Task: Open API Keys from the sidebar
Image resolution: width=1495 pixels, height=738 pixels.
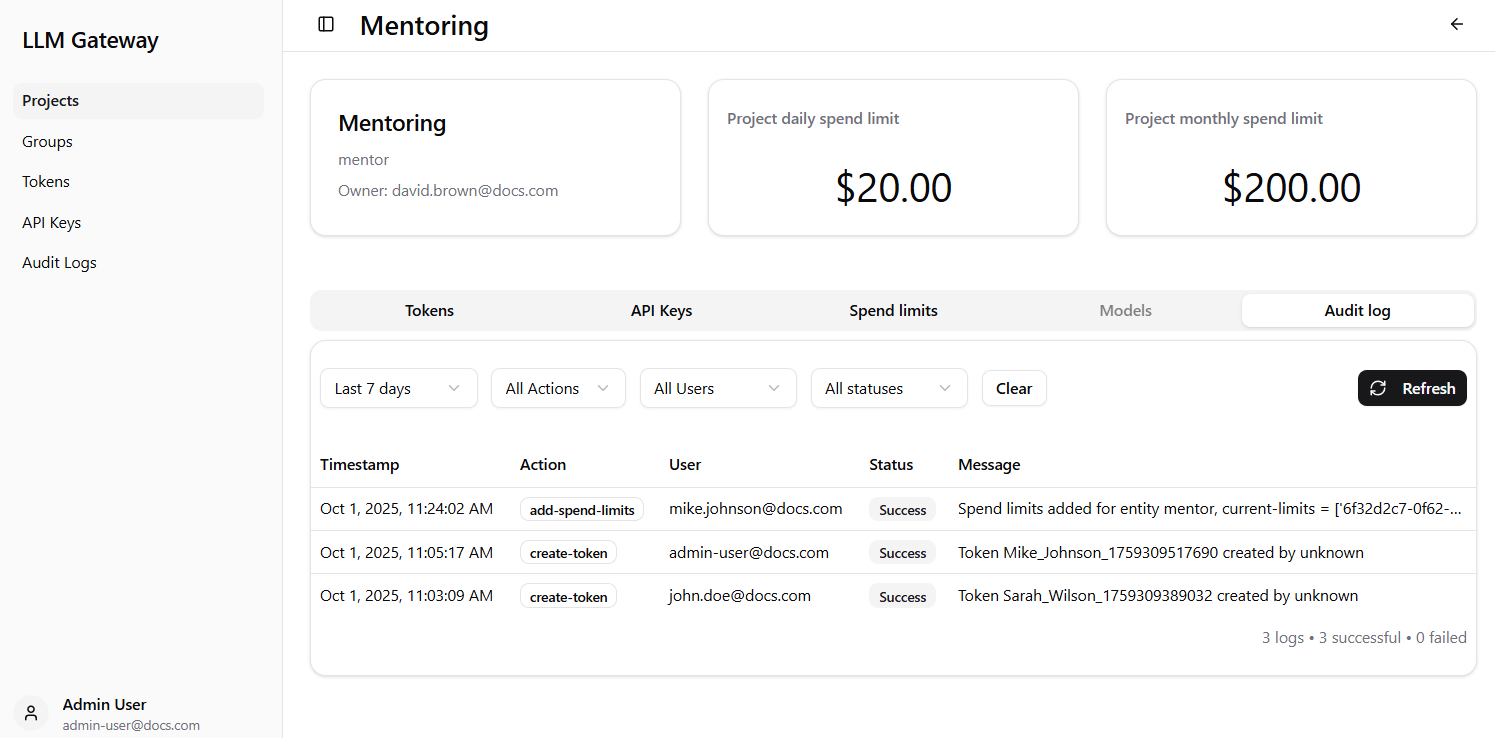Action: (51, 222)
